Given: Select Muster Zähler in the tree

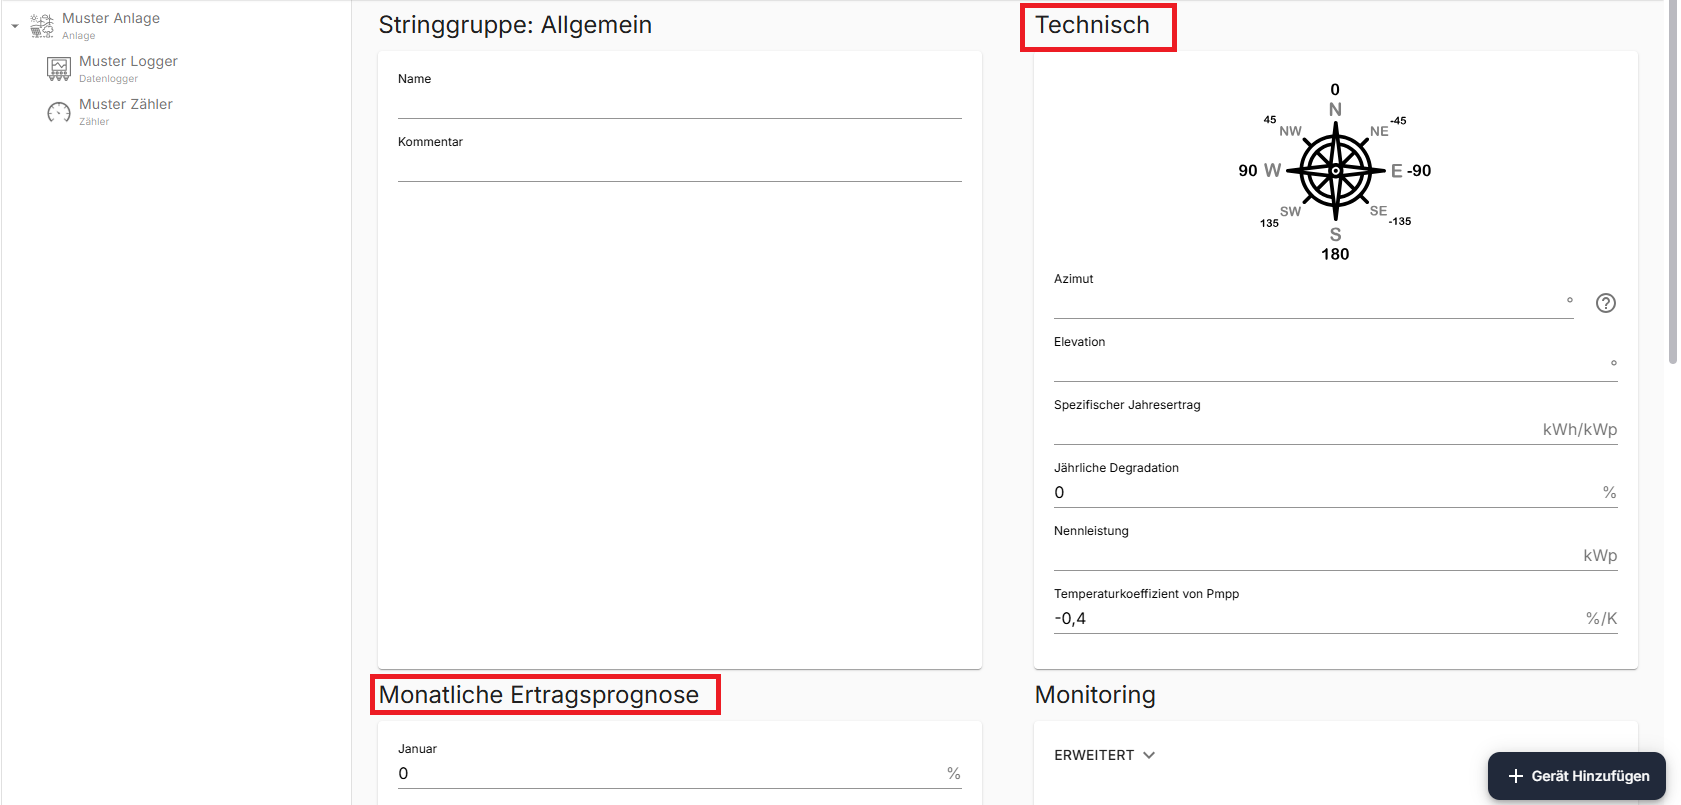Looking at the screenshot, I should (x=125, y=104).
